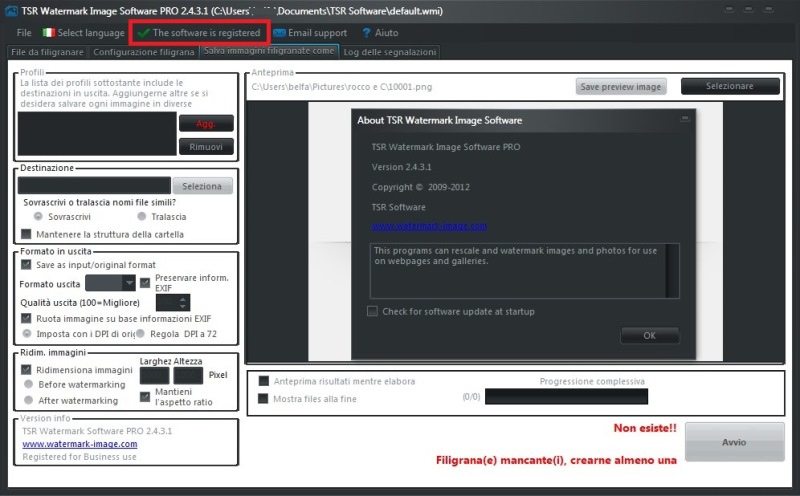Select Salva immagini filigranate come tab
The height and width of the screenshot is (496, 800).
coord(269,51)
